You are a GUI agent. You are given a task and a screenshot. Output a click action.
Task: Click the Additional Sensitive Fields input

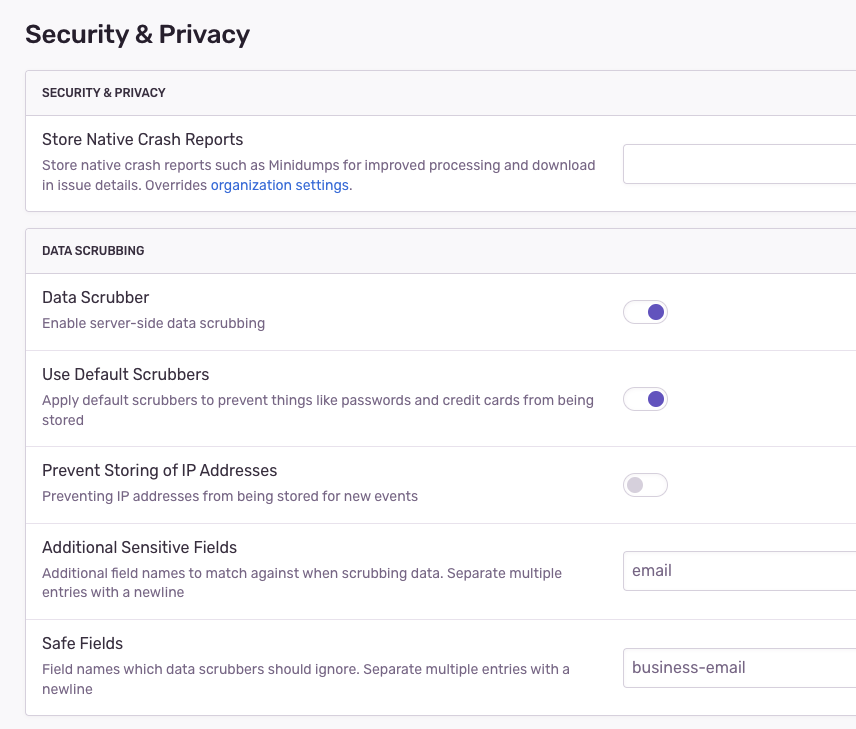click(740, 570)
